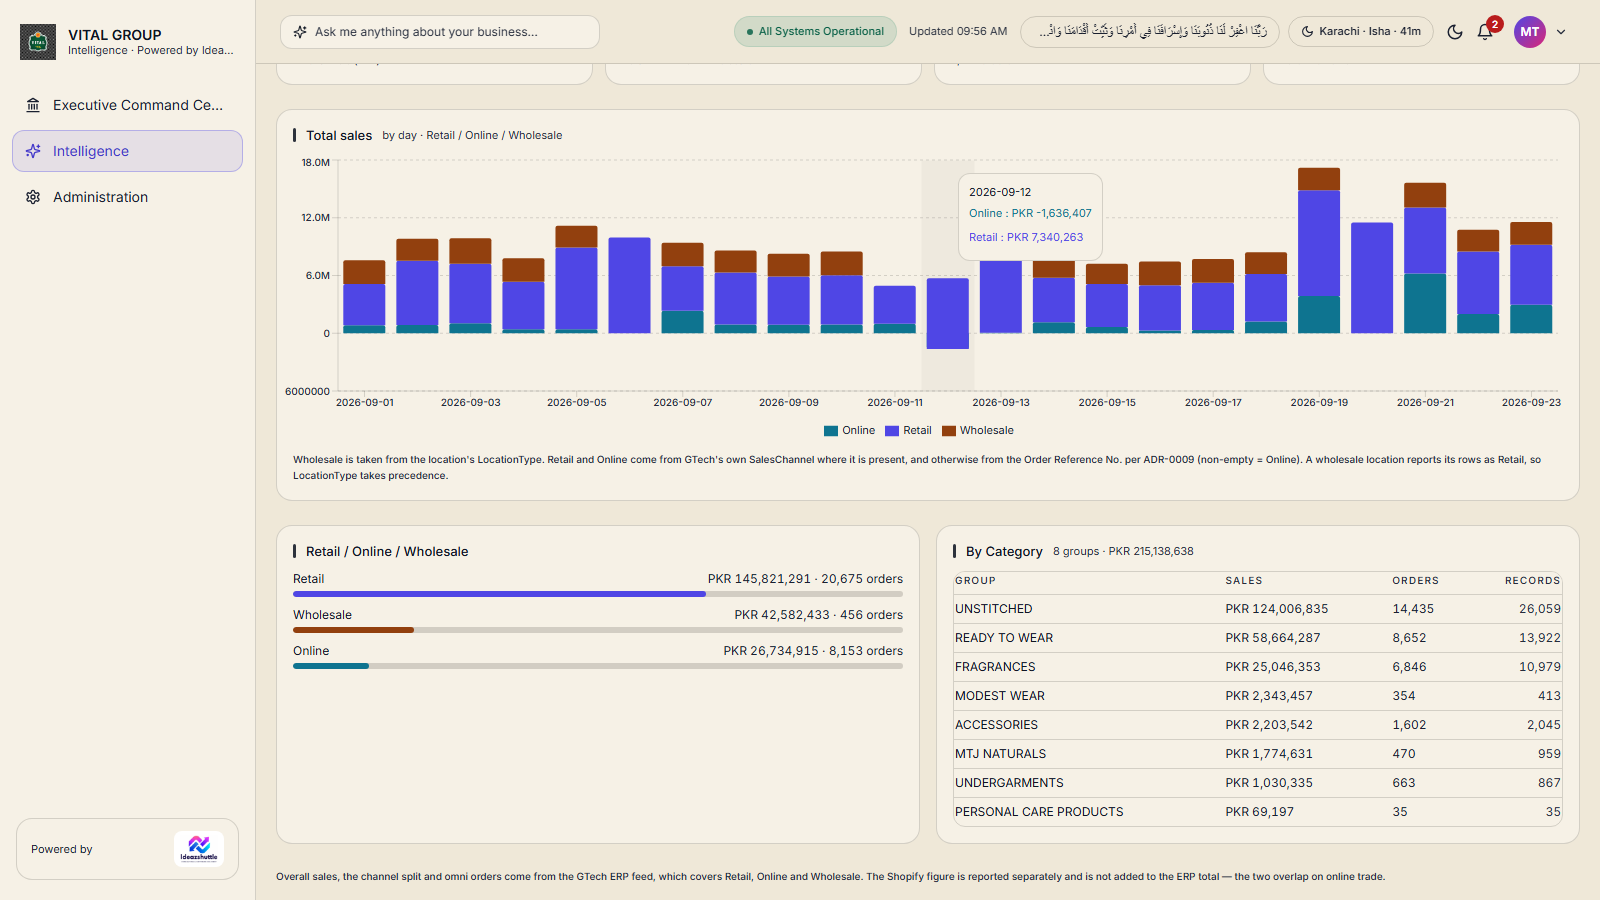Click the Administration gear icon
The height and width of the screenshot is (900, 1600).
point(33,197)
